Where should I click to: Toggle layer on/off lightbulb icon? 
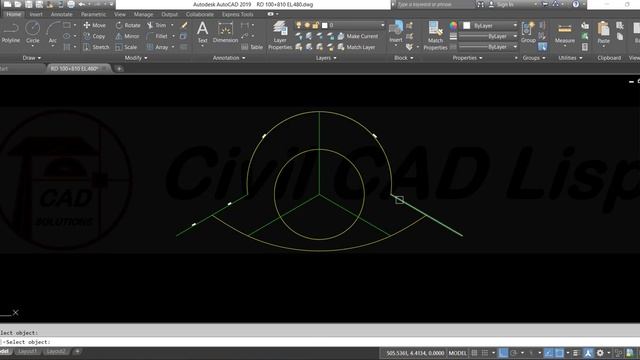pos(299,25)
